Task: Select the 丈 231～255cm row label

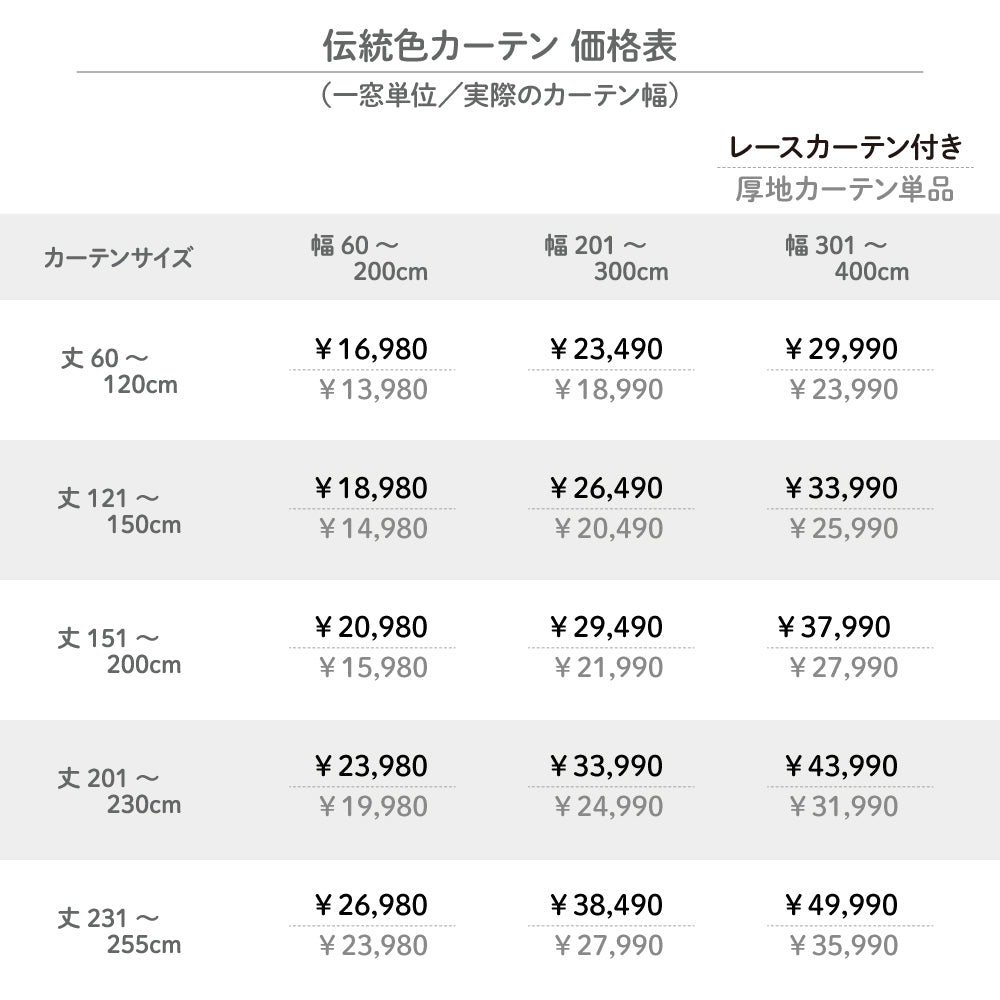Action: click(x=119, y=930)
